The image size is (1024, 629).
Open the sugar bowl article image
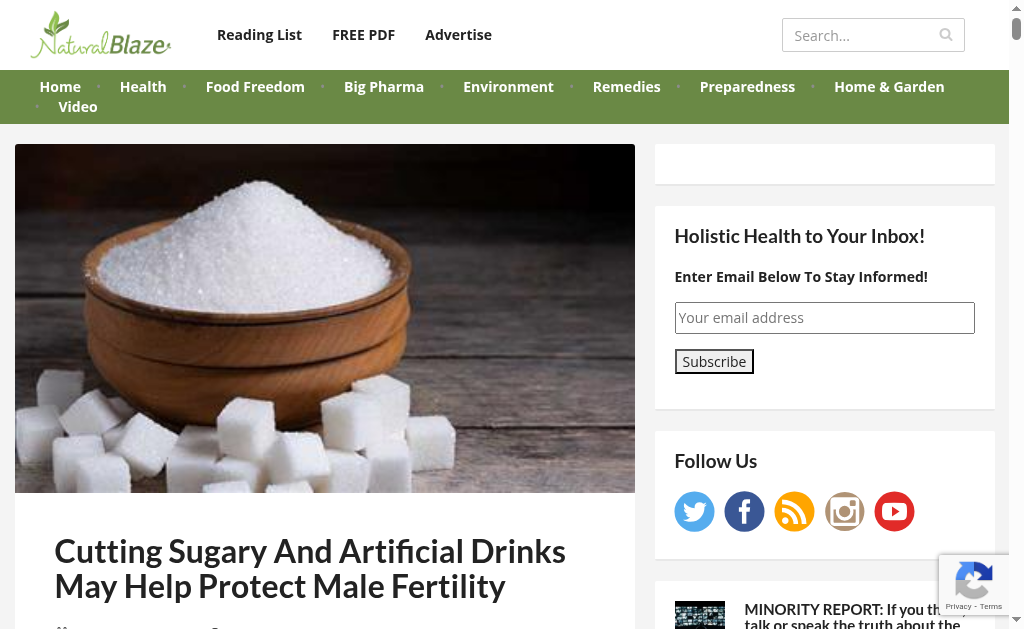325,318
